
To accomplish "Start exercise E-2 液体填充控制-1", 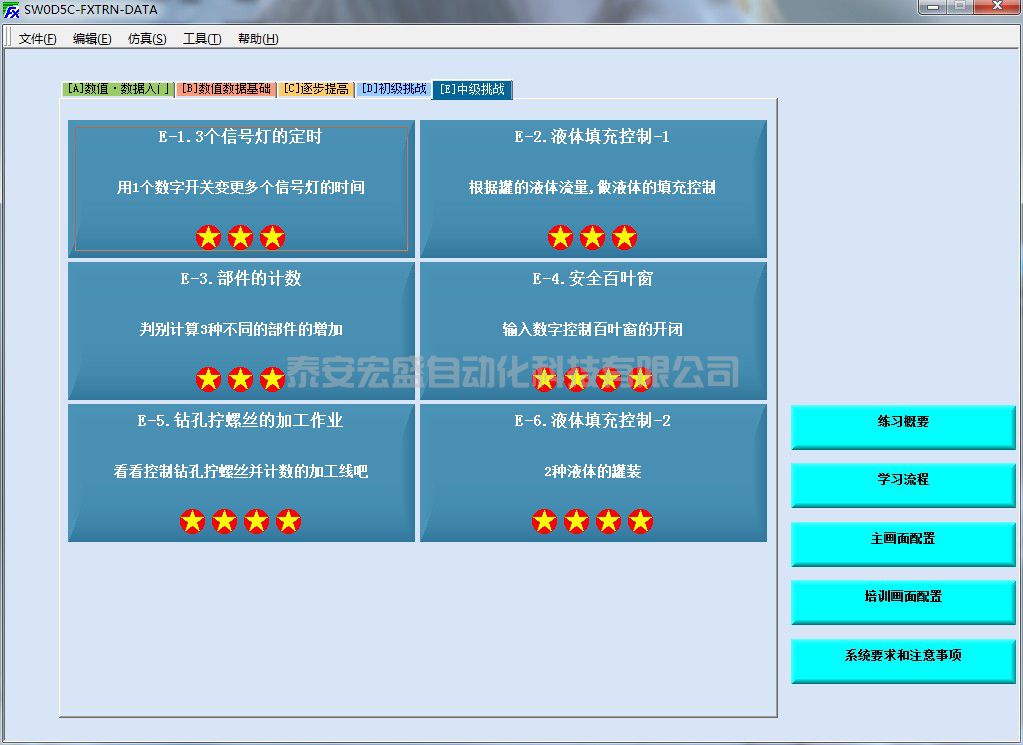I will coord(593,188).
